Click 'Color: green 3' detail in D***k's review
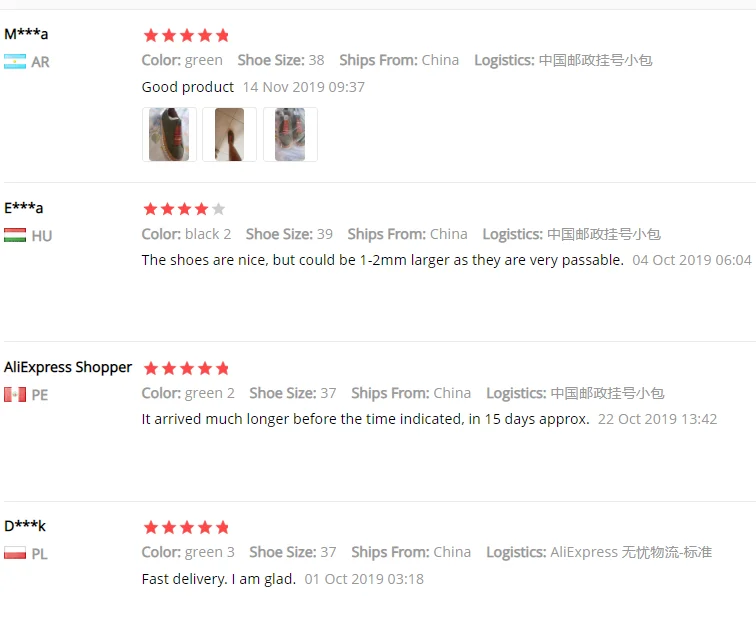This screenshot has width=756, height=631. click(x=188, y=552)
